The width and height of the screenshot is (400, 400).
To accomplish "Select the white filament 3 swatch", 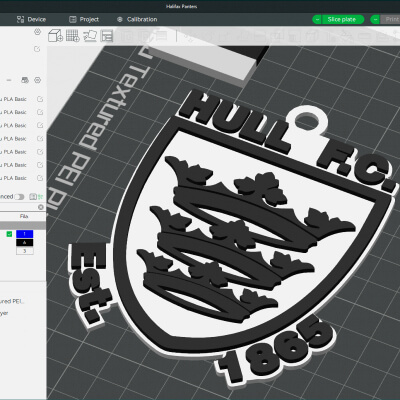I will click(25, 251).
